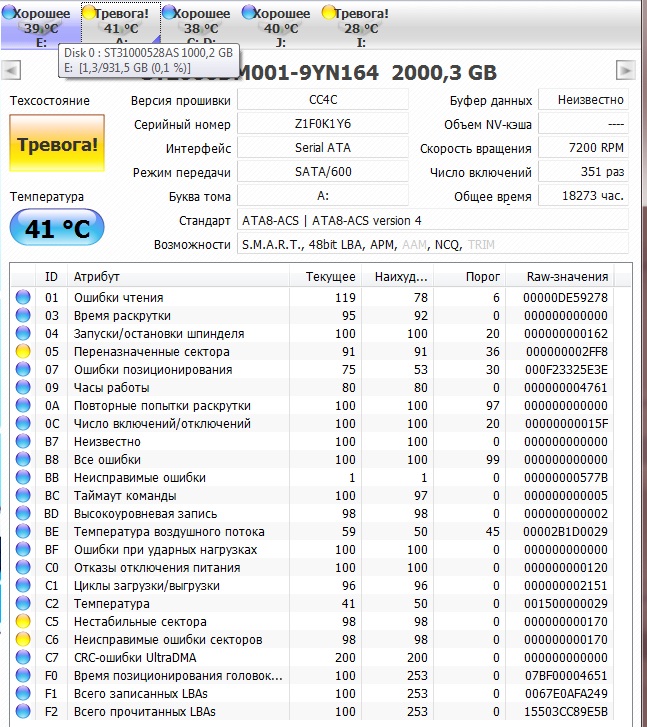Click the Текущее column header
This screenshot has width=647, height=727.
326,277
